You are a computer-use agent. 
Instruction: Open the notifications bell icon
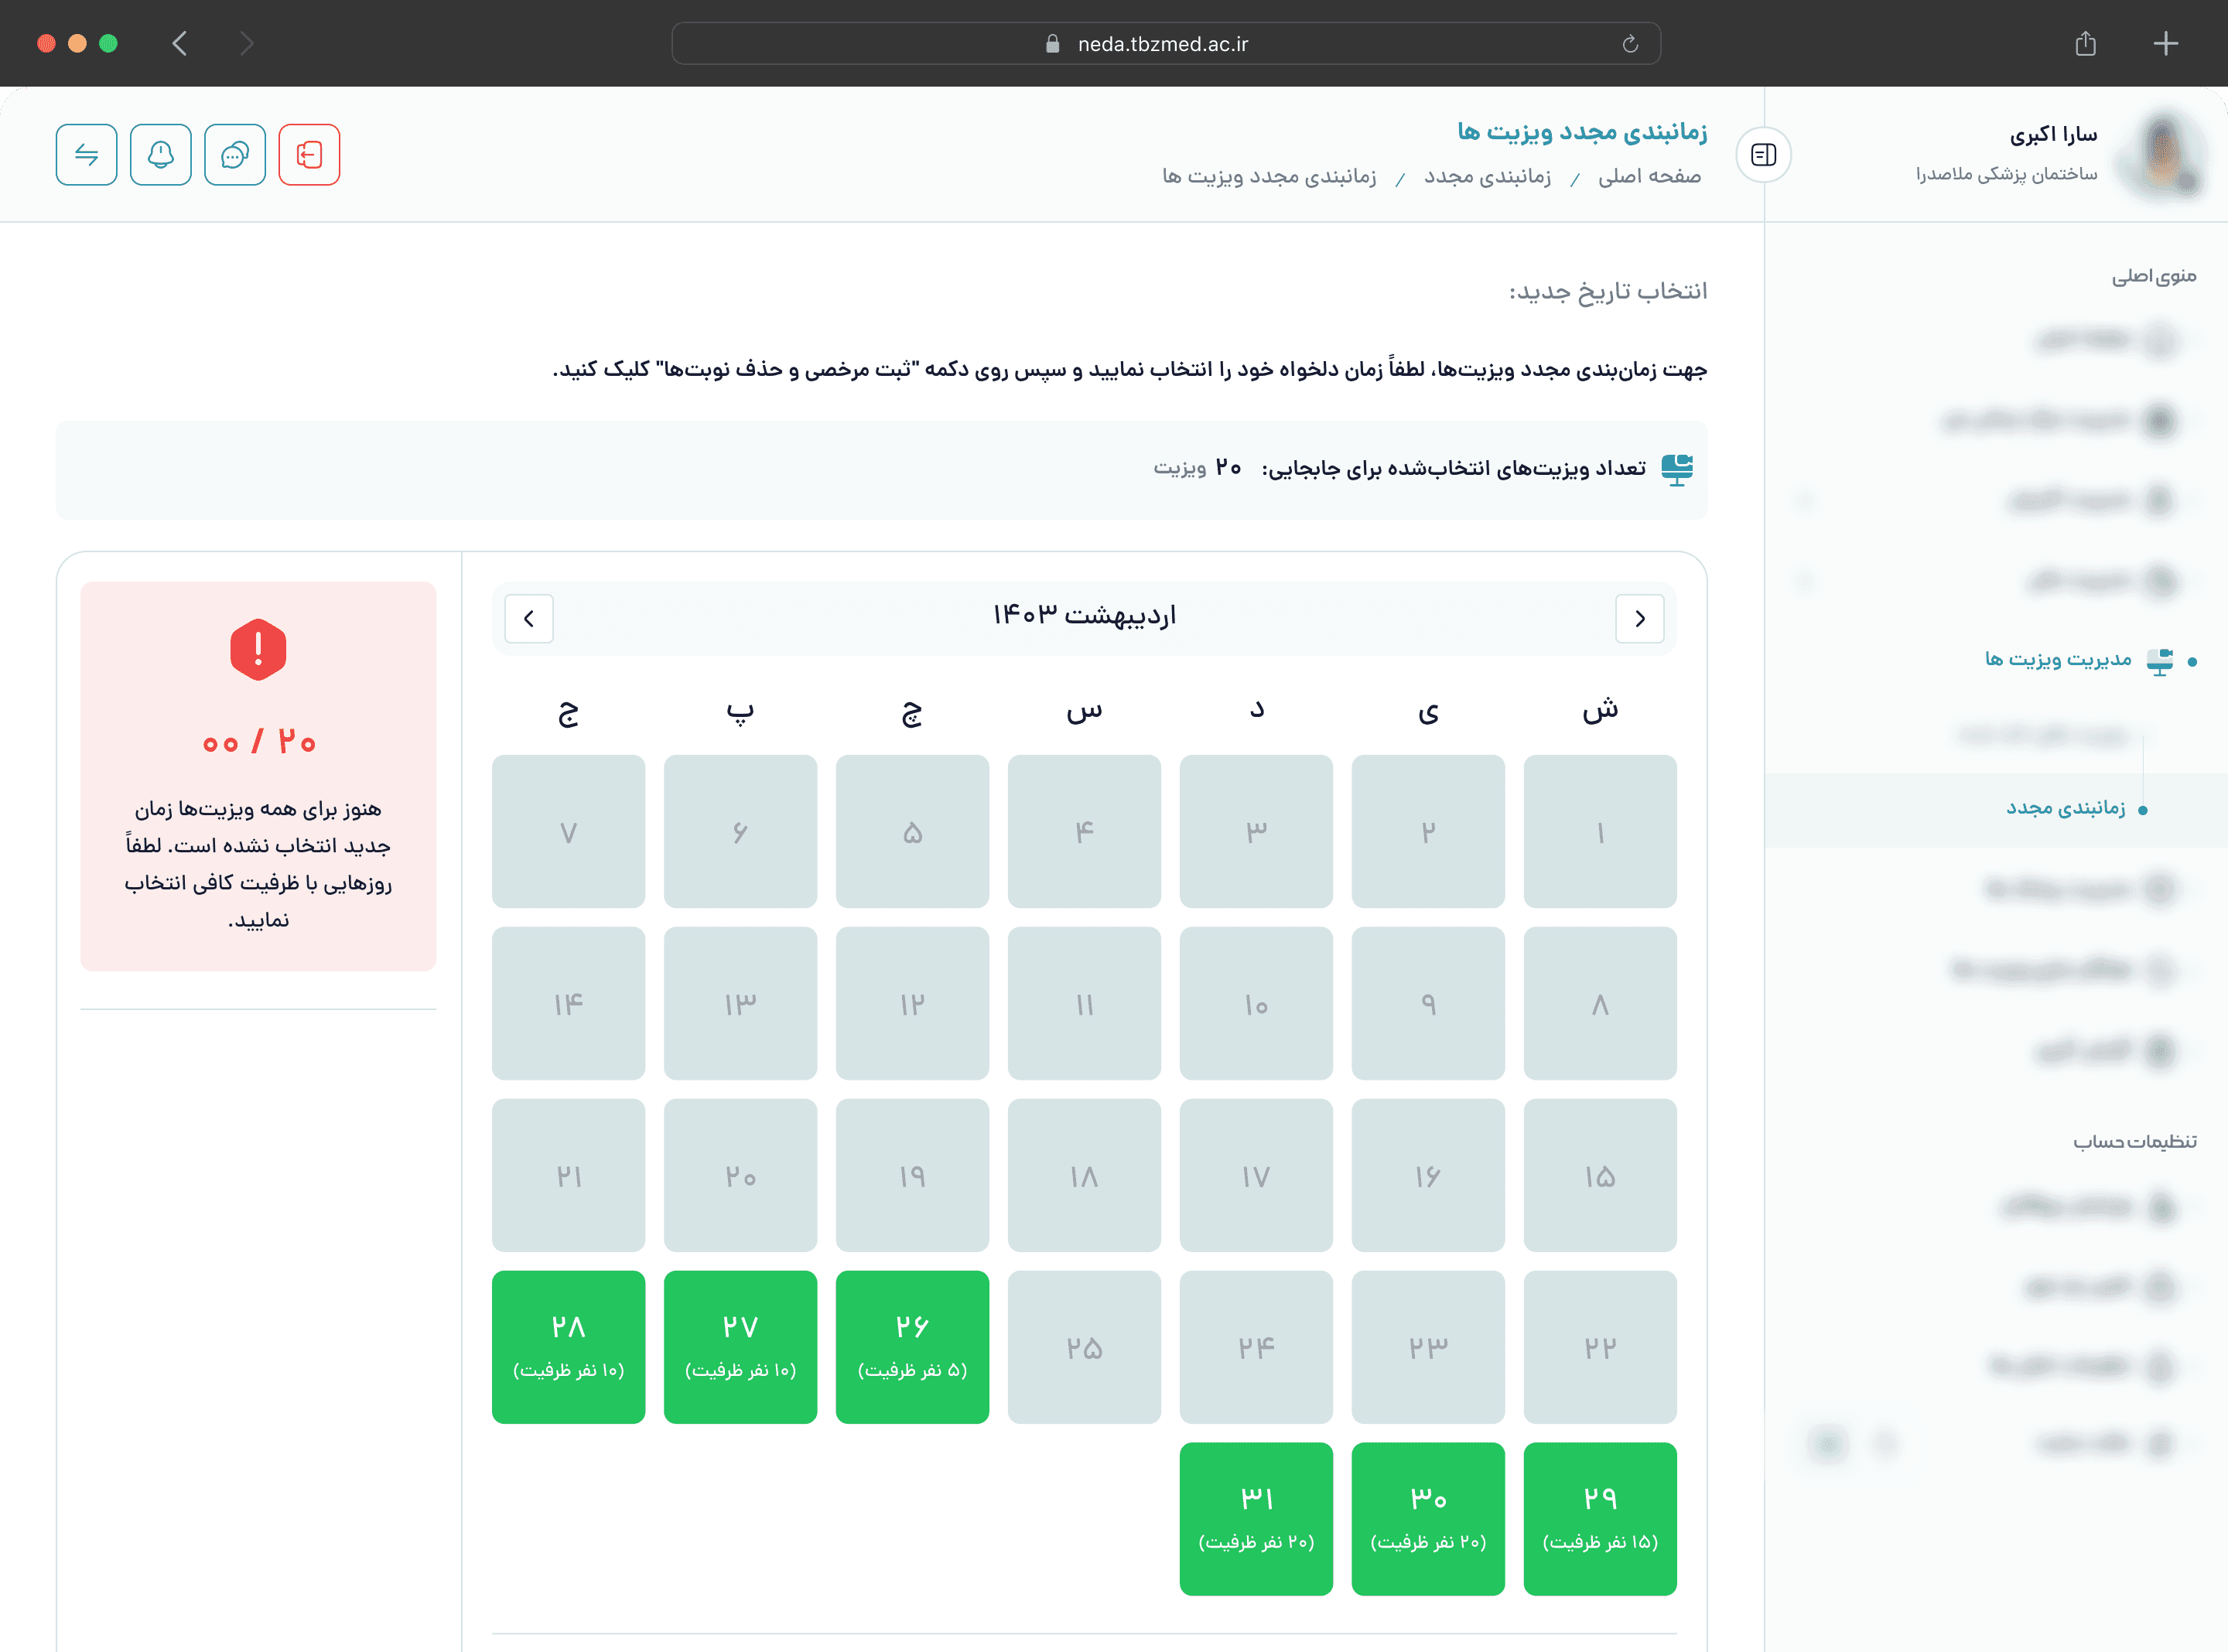161,155
